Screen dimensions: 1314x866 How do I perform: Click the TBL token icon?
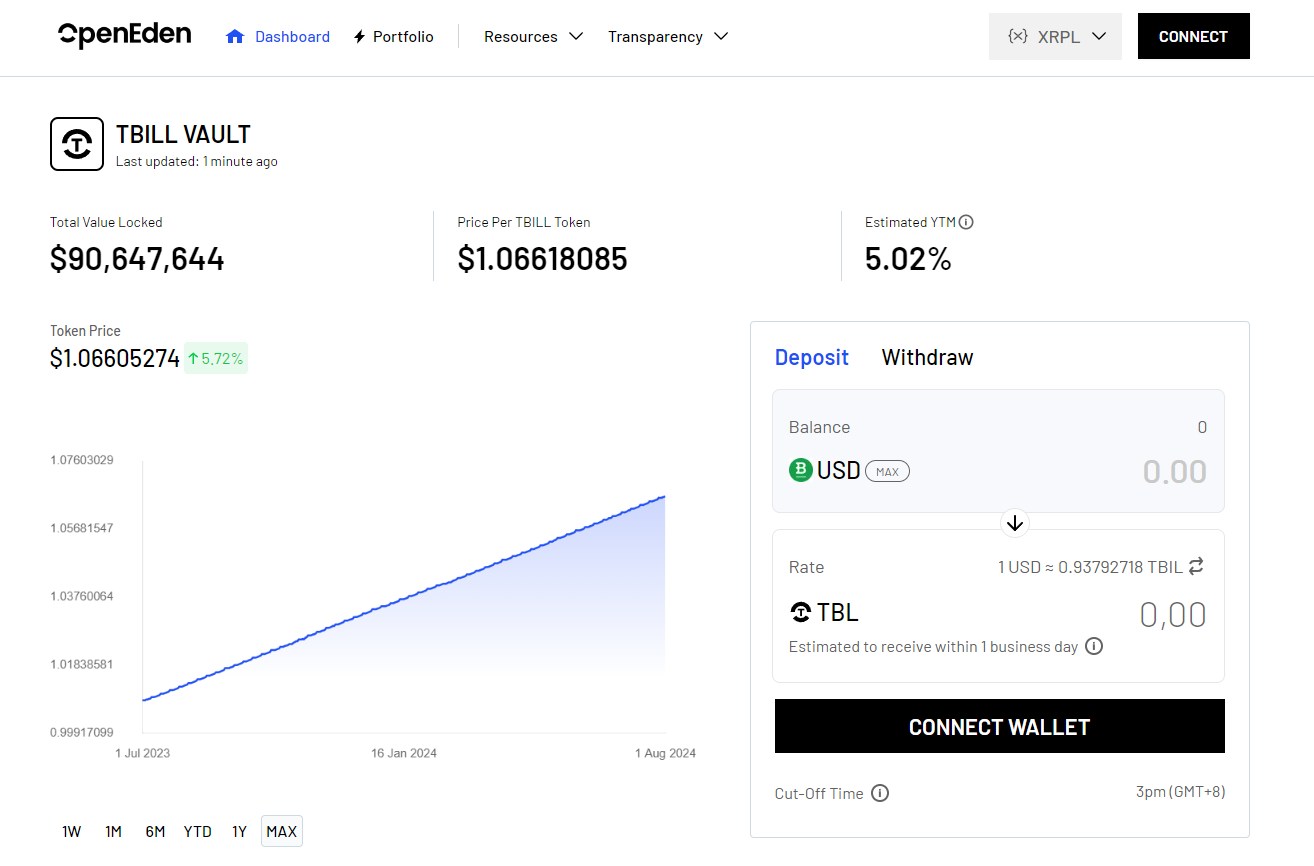(x=801, y=612)
